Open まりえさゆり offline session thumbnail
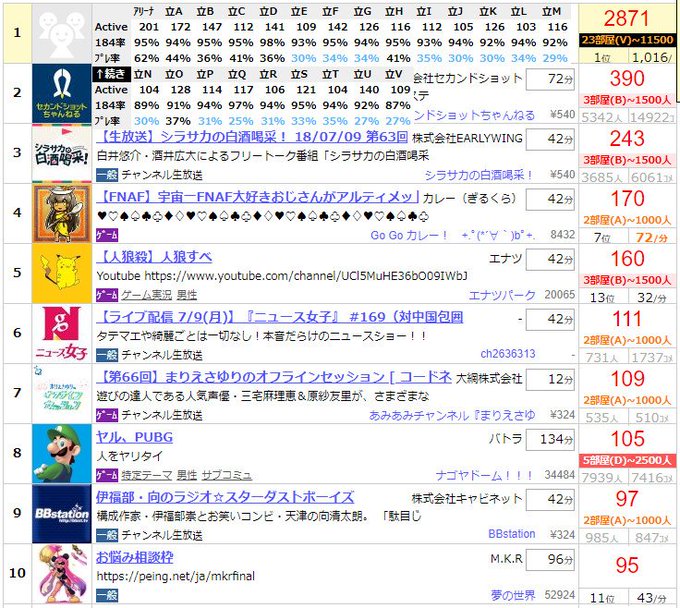This screenshot has height=608, width=680. 62,393
